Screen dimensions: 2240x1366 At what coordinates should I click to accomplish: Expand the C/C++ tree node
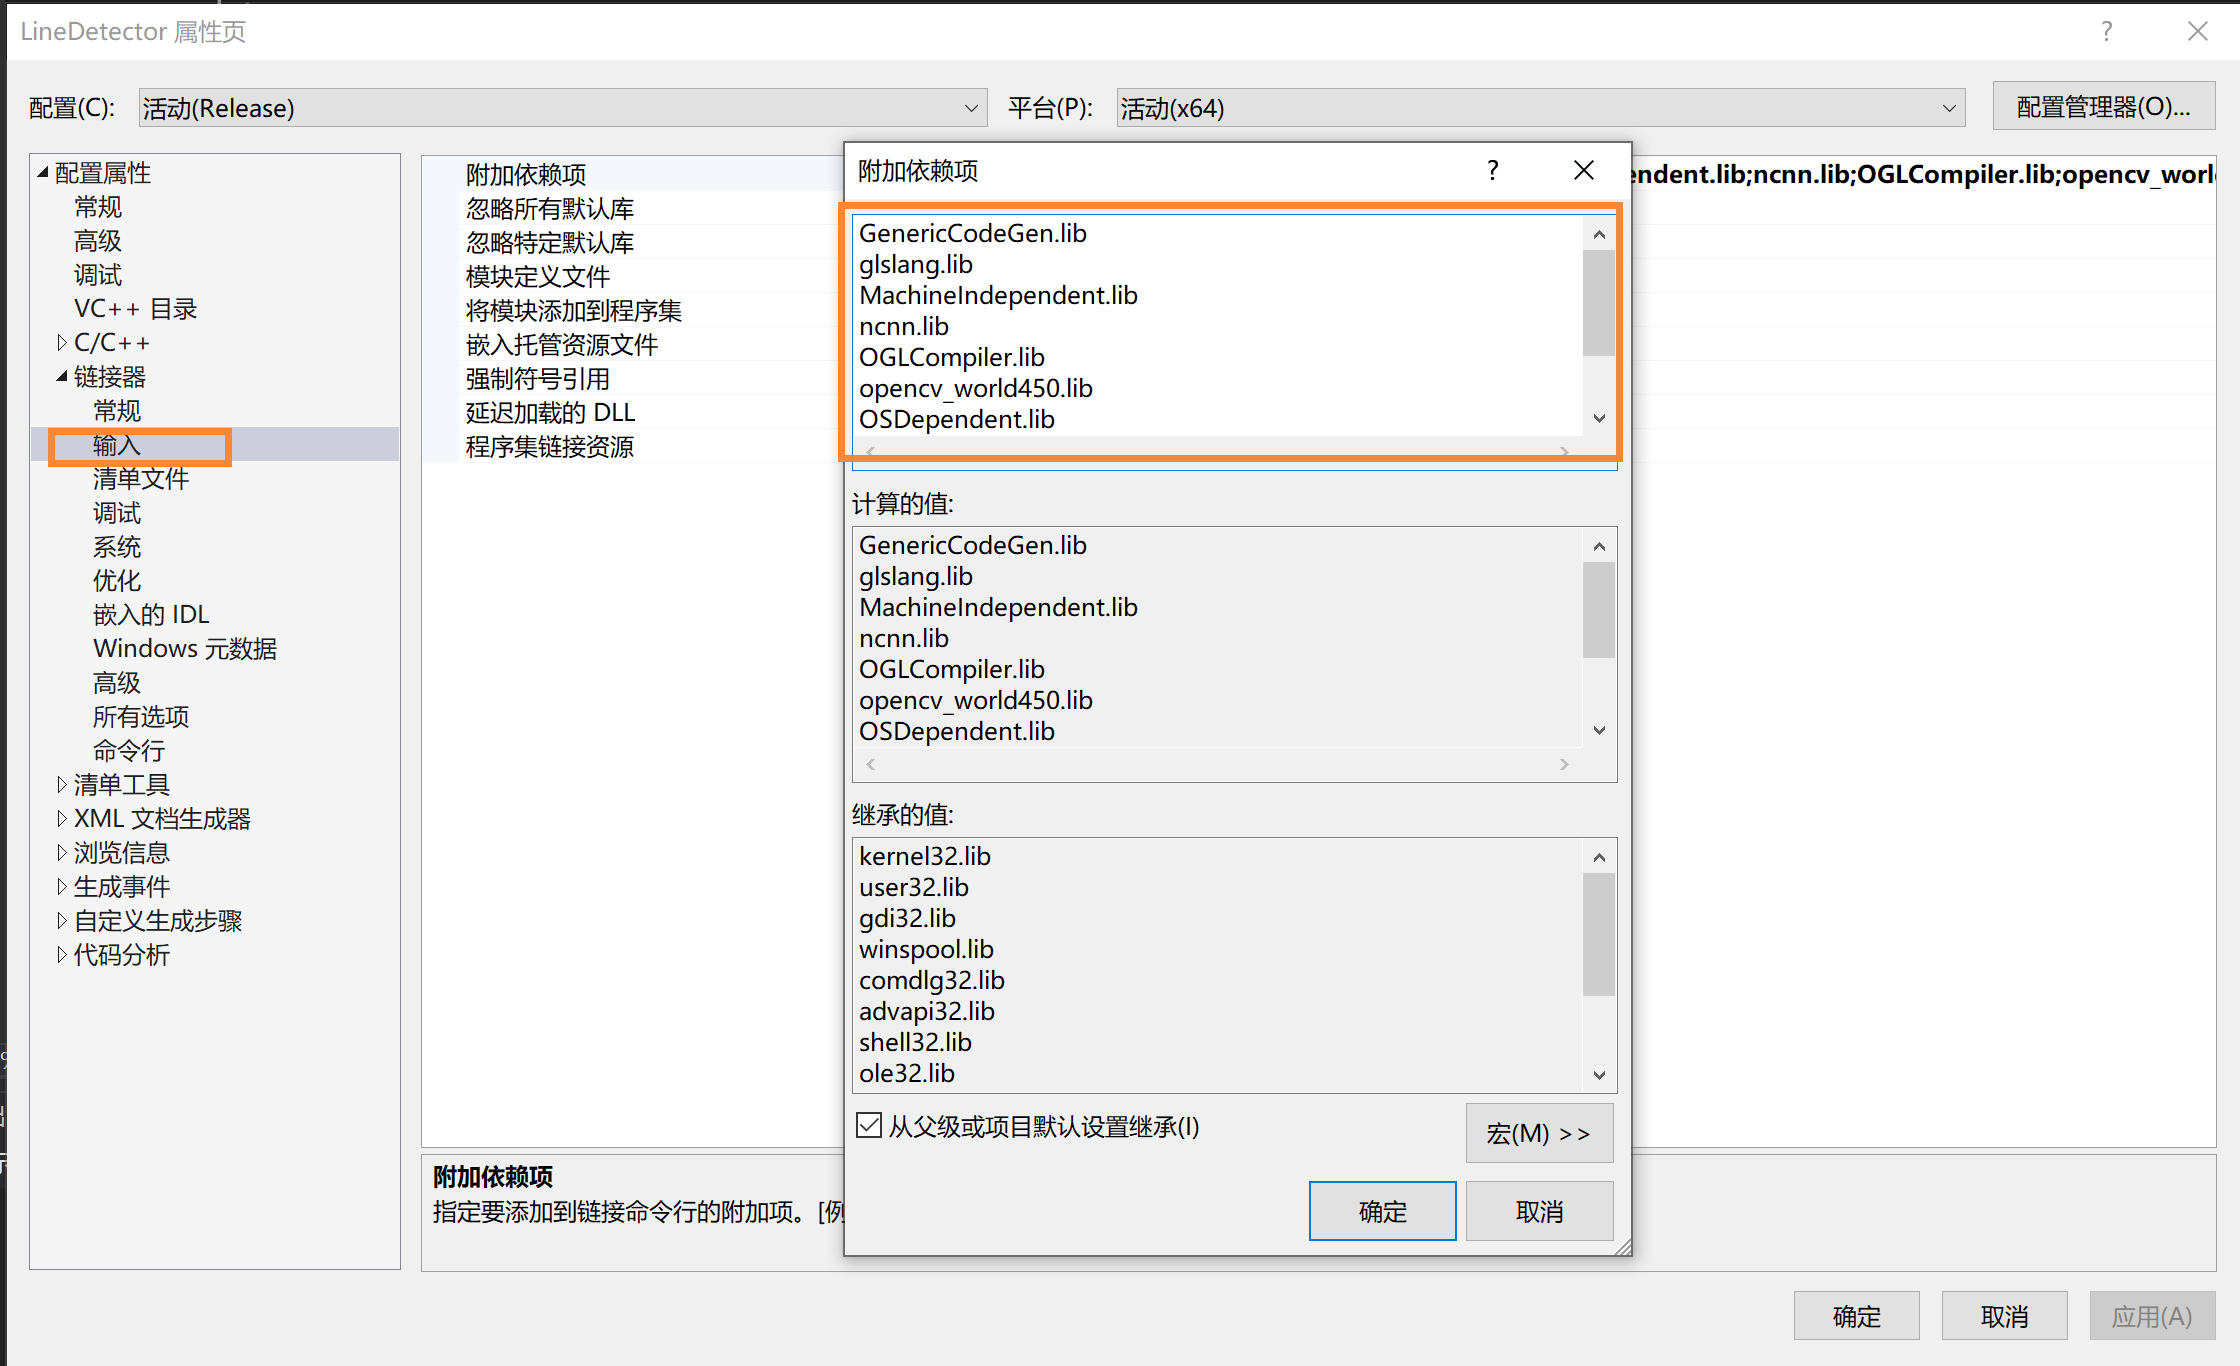pos(62,343)
